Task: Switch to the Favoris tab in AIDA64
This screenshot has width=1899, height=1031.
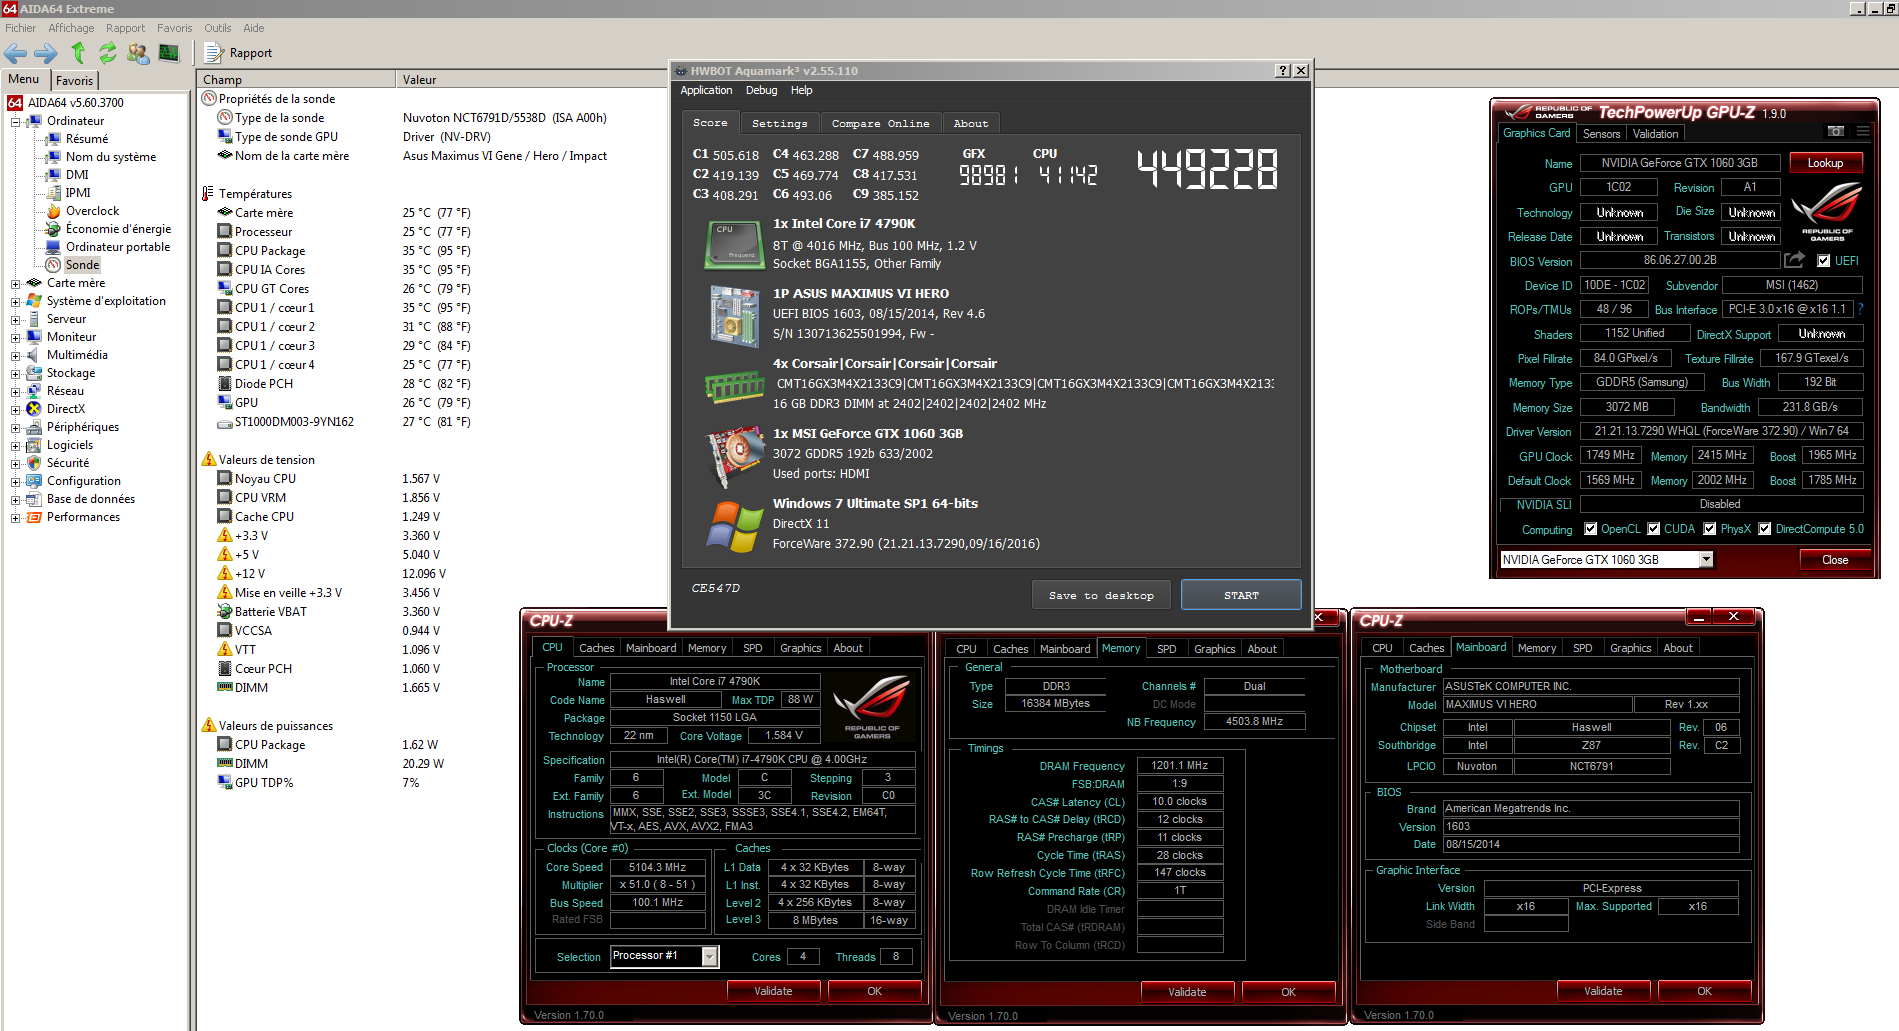Action: [x=74, y=81]
